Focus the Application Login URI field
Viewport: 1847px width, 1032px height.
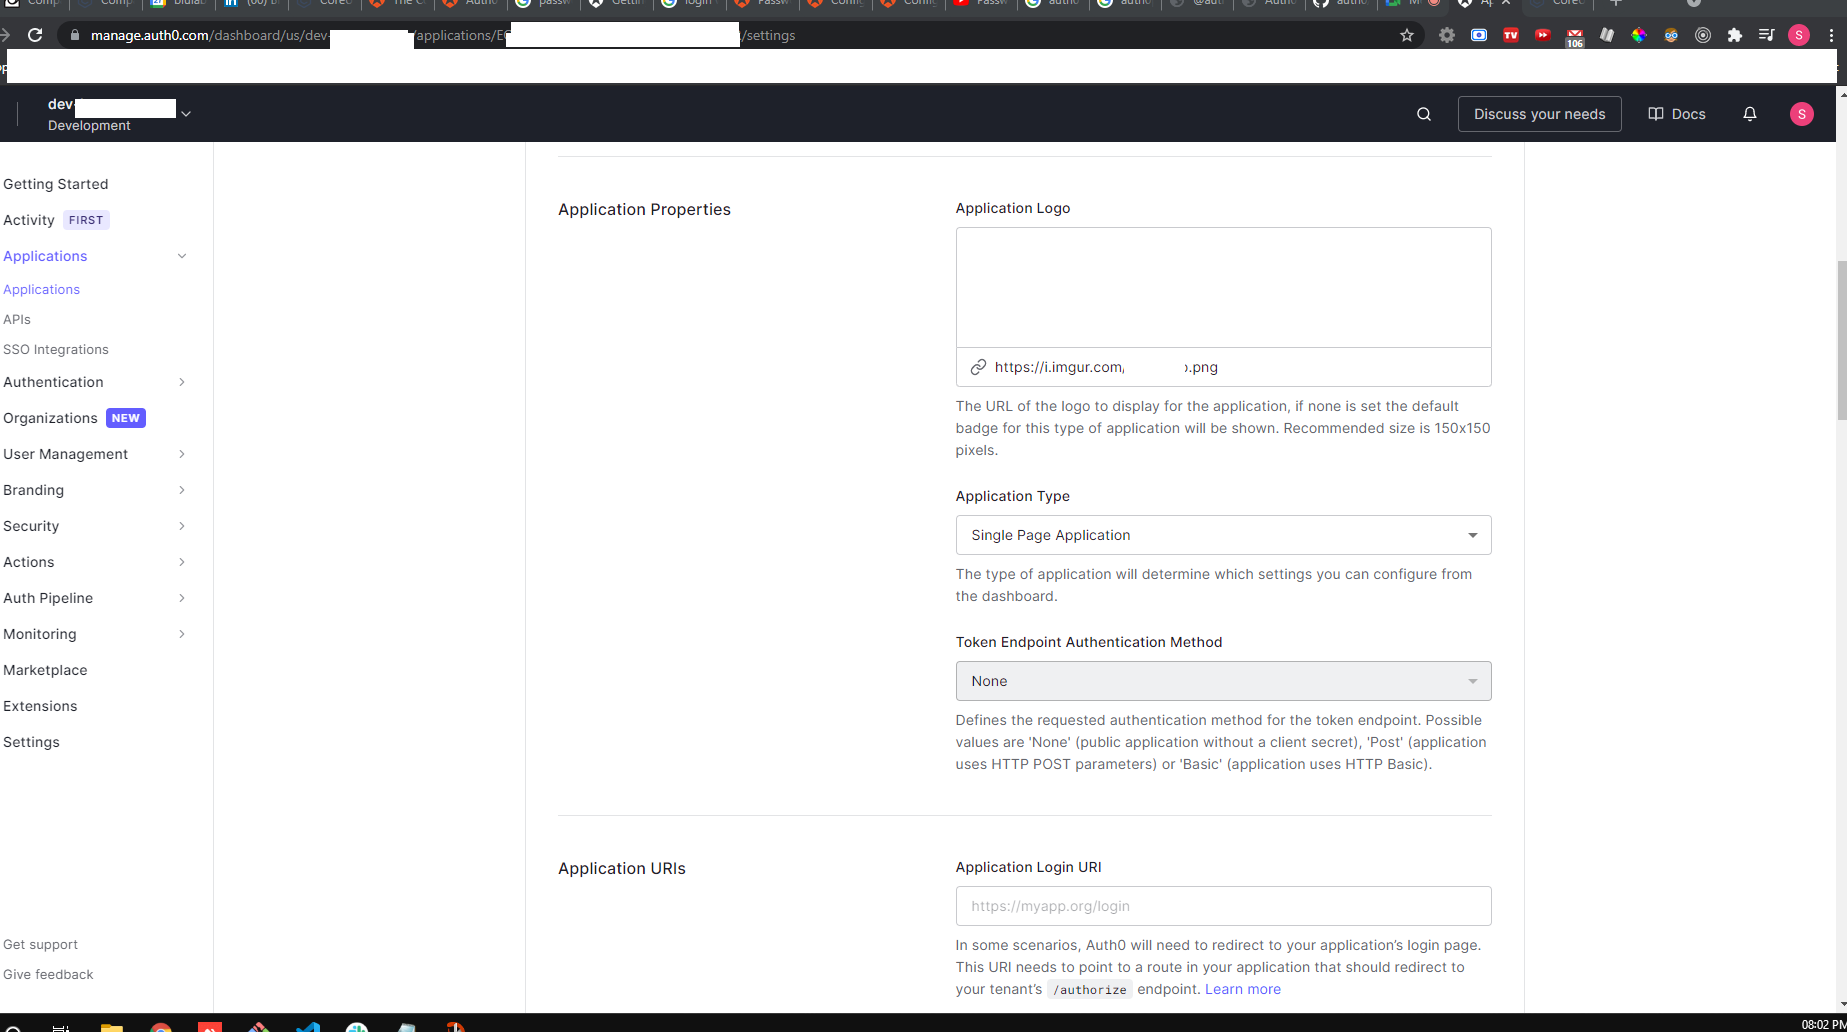pyautogui.click(x=1223, y=906)
